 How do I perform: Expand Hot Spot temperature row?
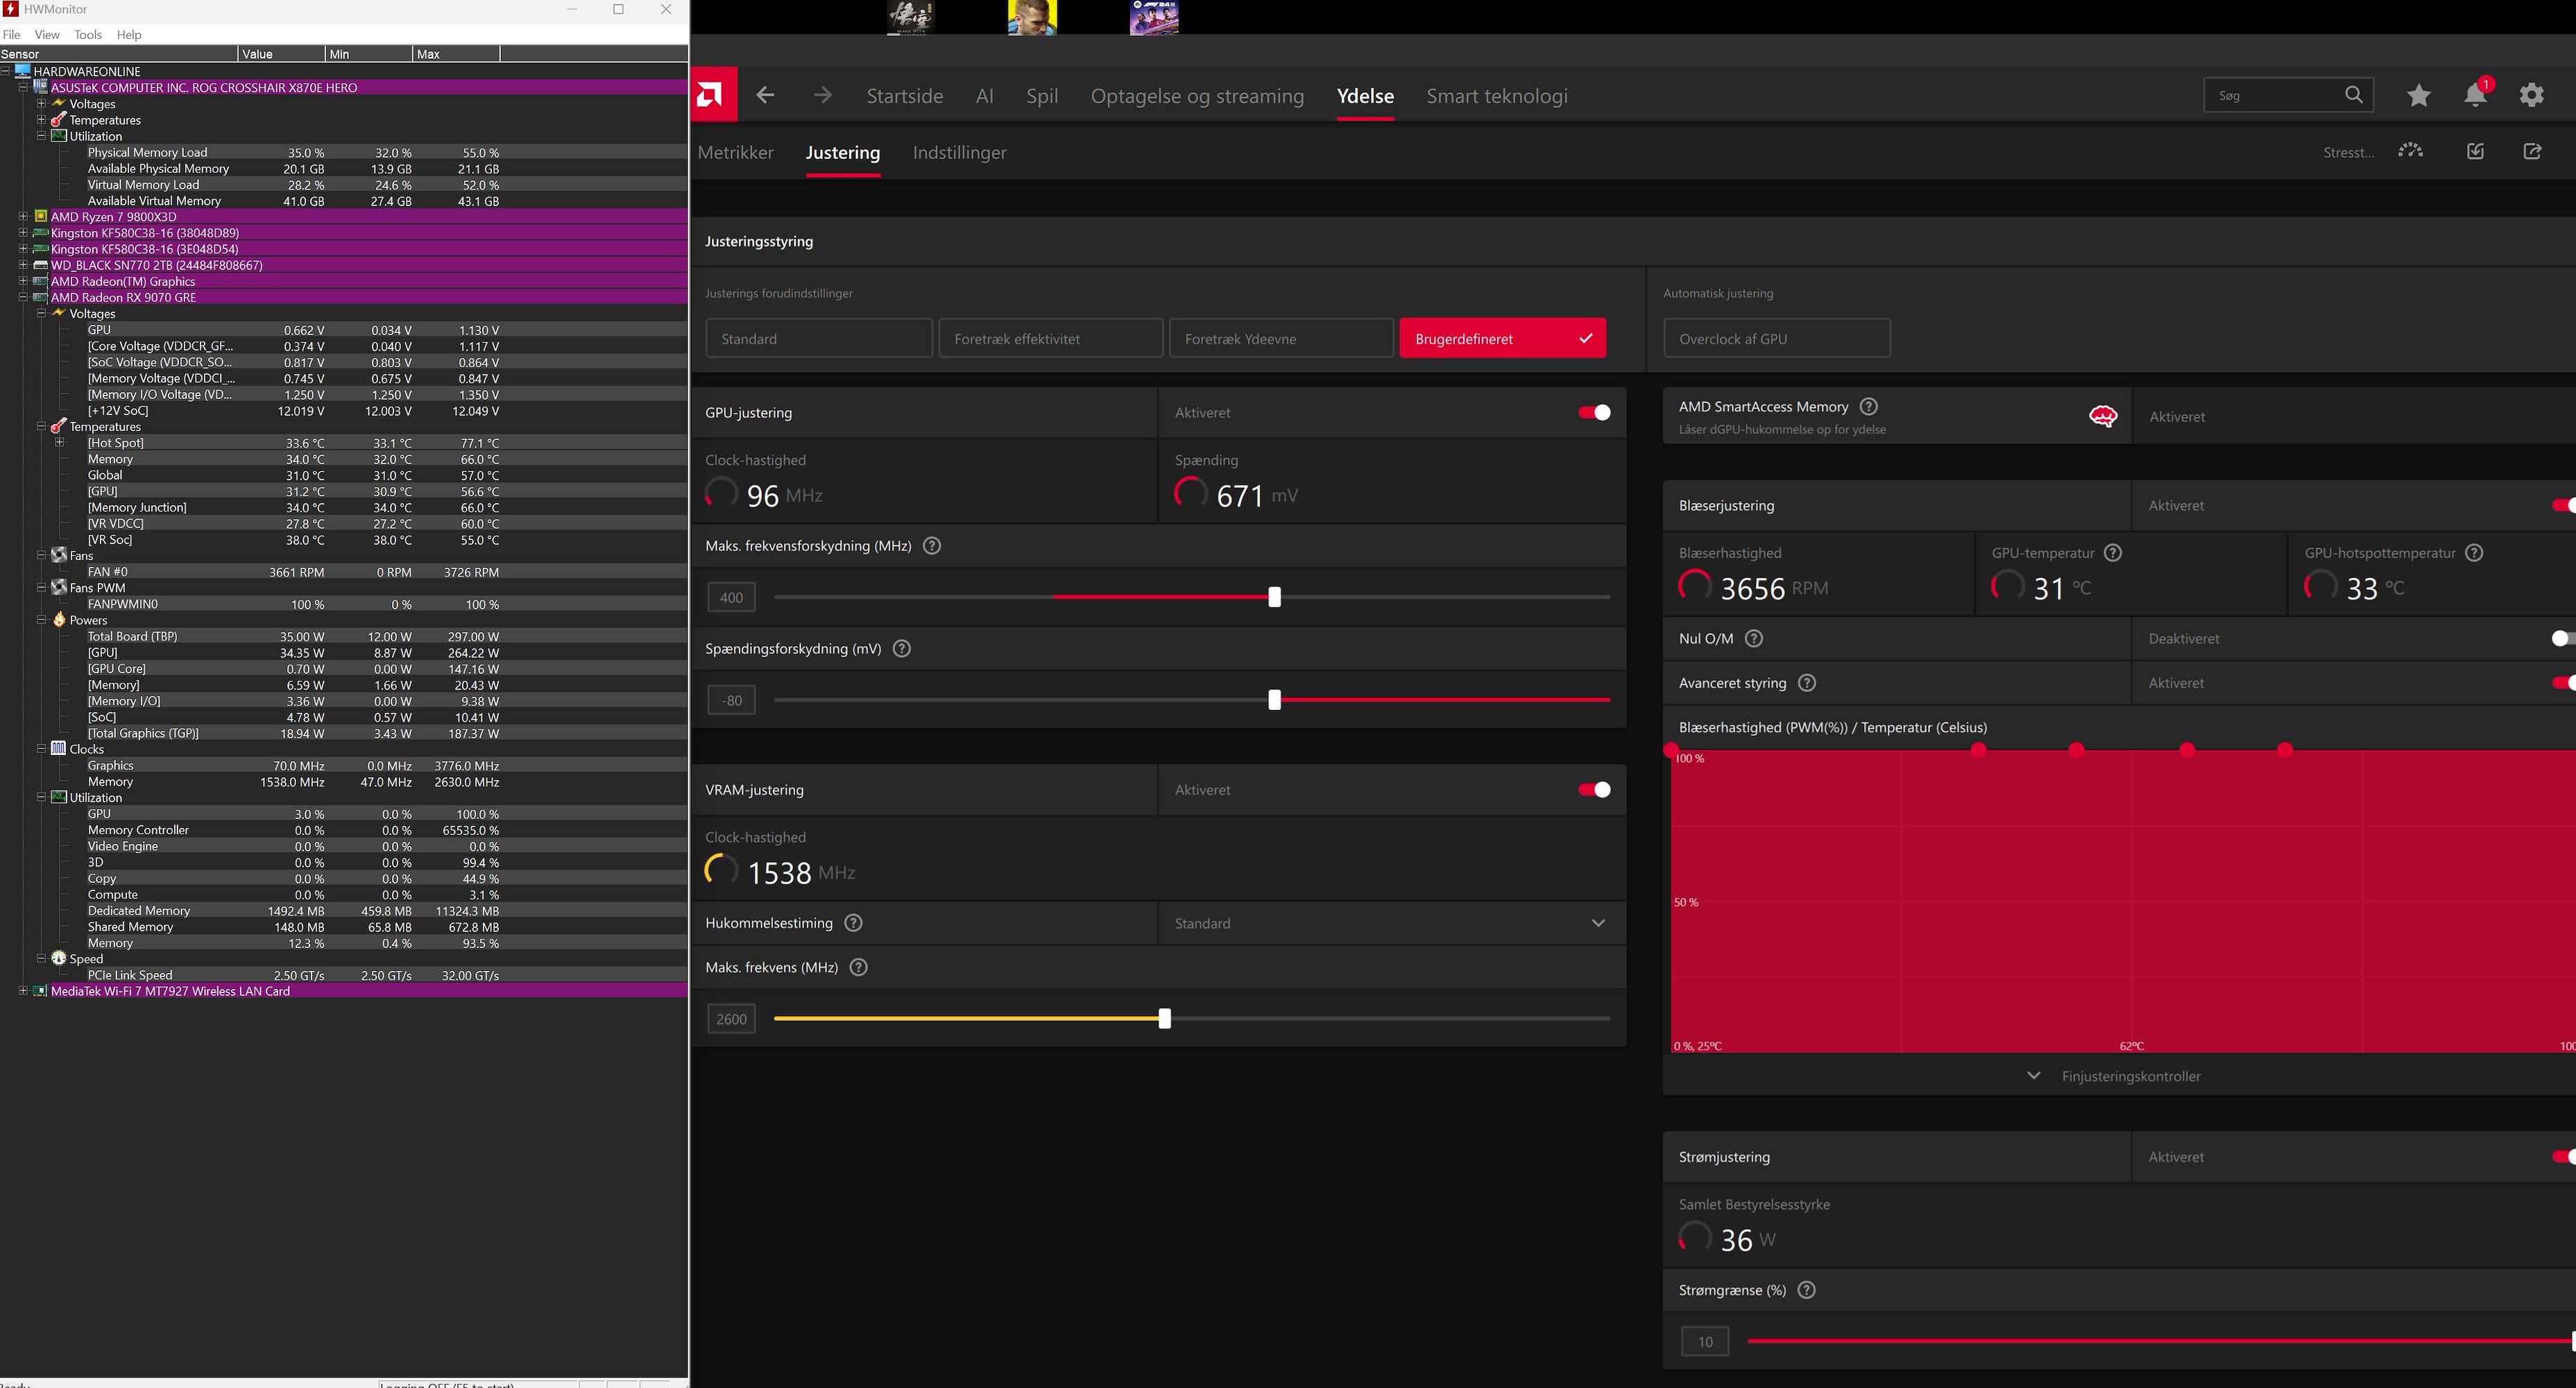pyautogui.click(x=59, y=442)
